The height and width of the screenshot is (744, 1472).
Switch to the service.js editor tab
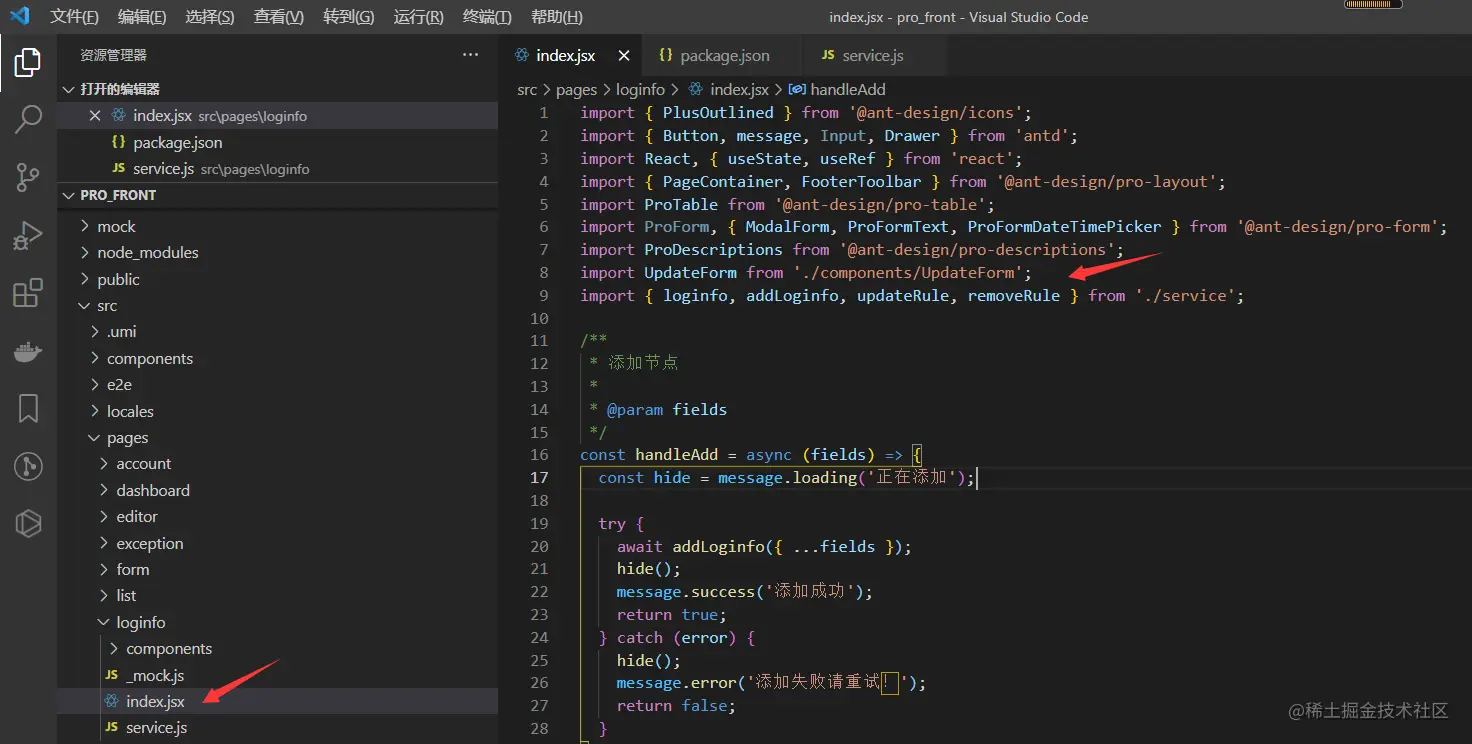click(873, 55)
